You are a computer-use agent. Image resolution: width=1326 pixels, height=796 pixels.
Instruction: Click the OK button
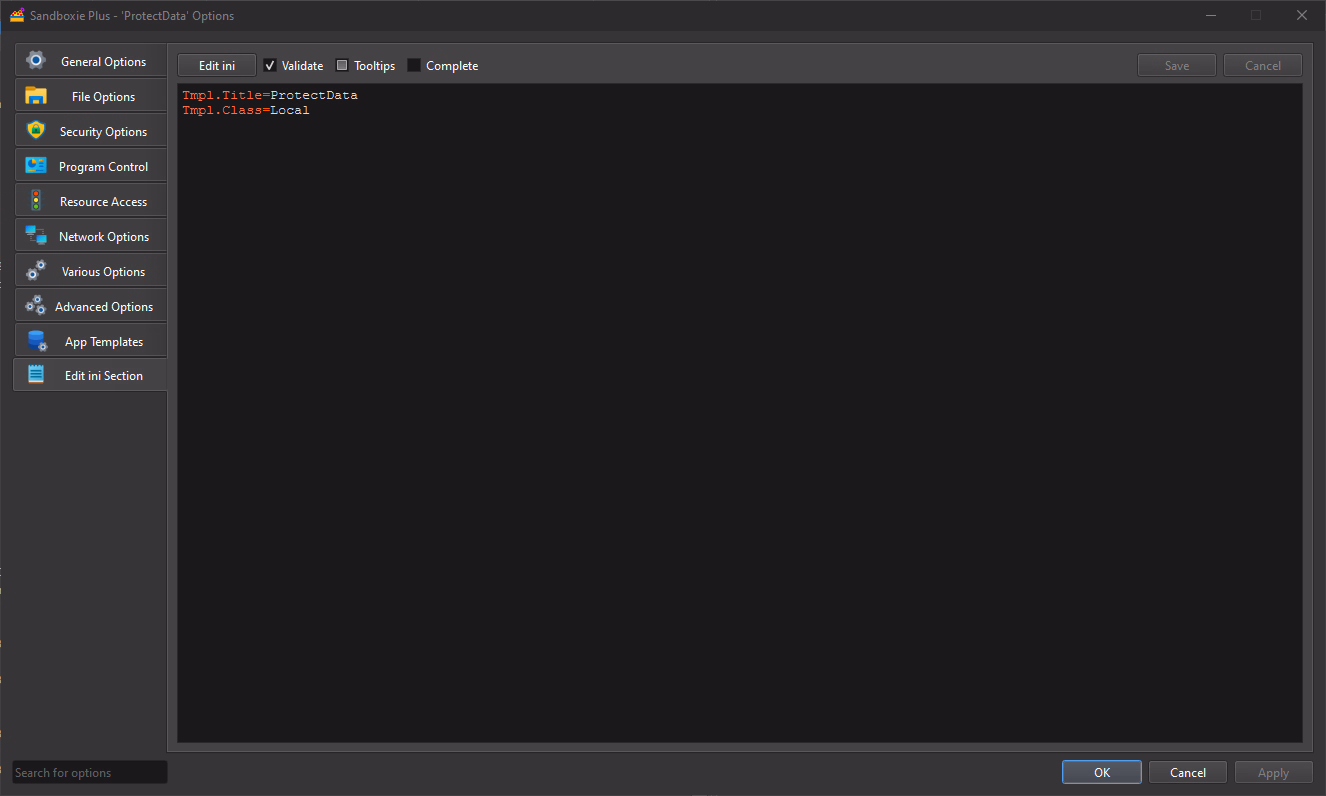(1101, 772)
